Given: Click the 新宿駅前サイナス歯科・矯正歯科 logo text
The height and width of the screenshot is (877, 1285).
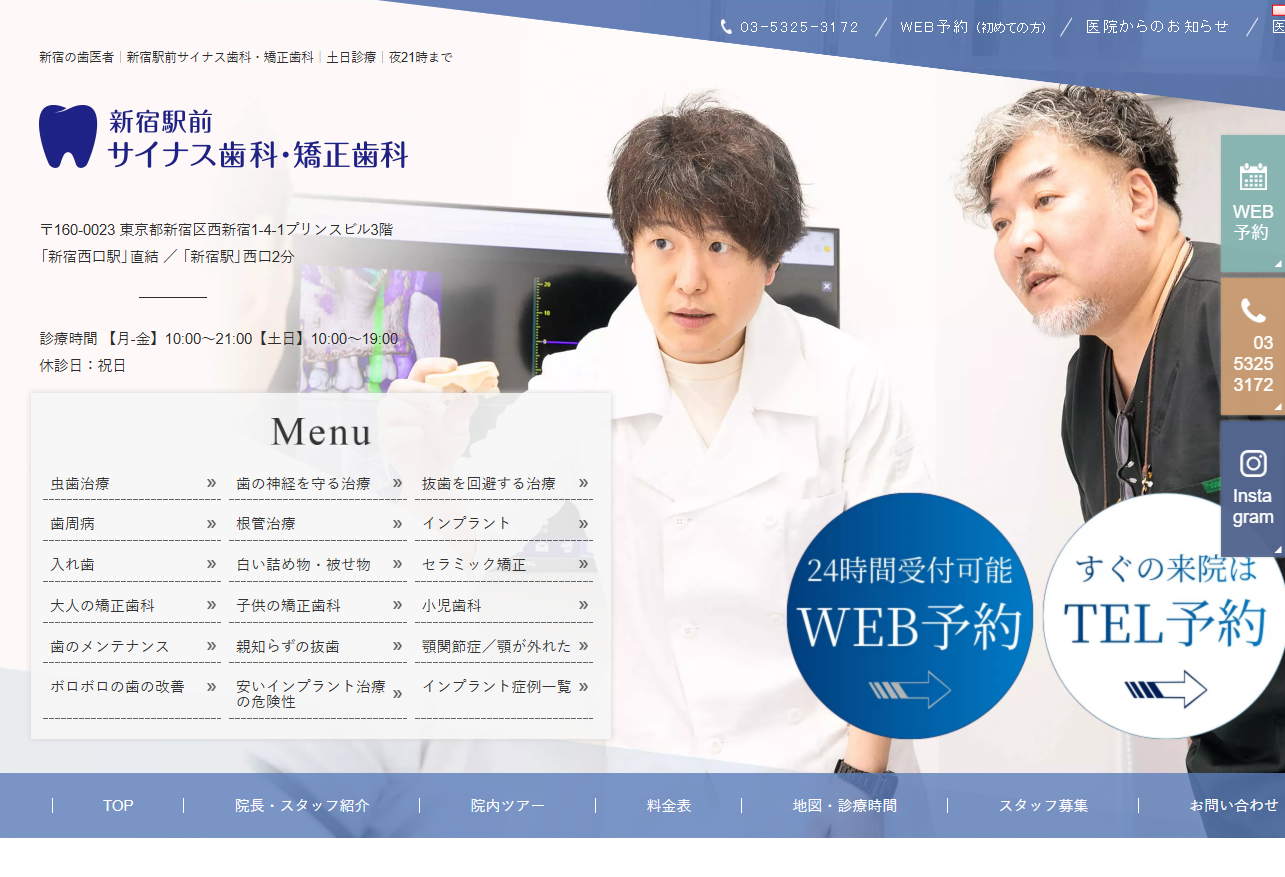Looking at the screenshot, I should 258,137.
